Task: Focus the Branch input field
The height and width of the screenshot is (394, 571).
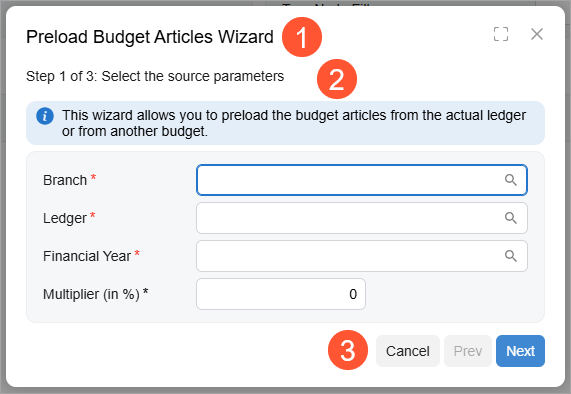Action: click(362, 180)
